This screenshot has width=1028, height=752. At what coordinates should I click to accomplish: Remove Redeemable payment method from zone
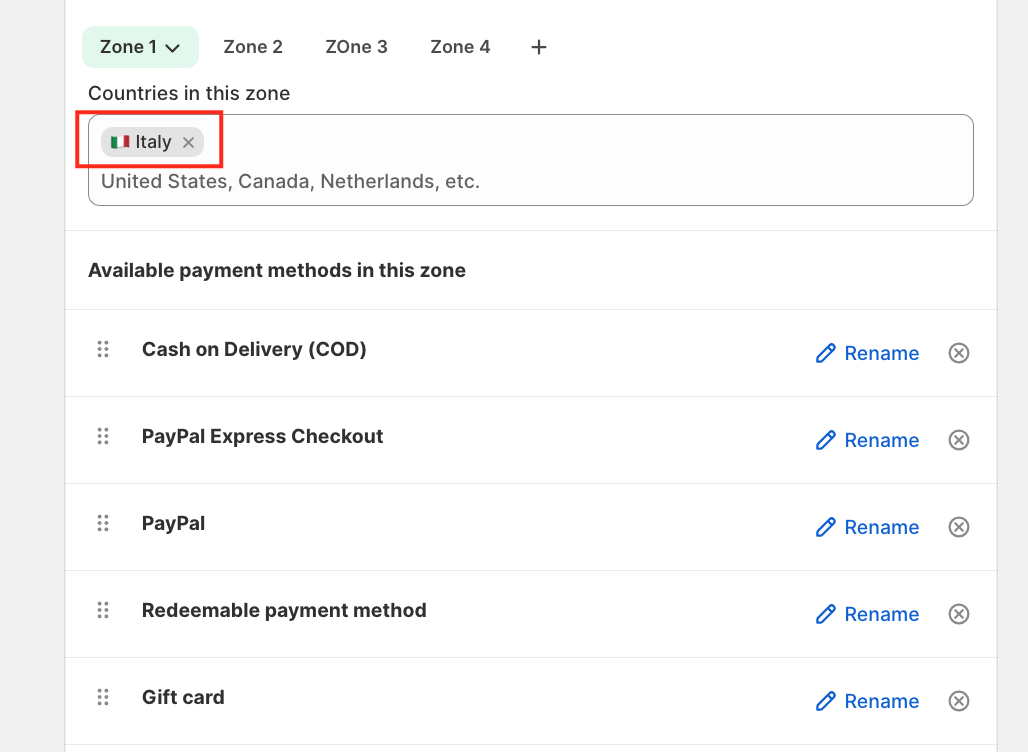(x=958, y=614)
